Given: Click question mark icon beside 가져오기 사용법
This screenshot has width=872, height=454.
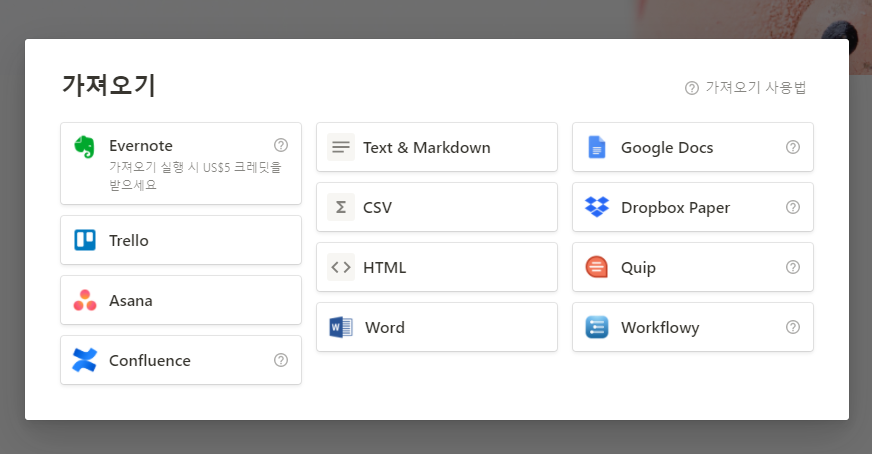Looking at the screenshot, I should 692,88.
